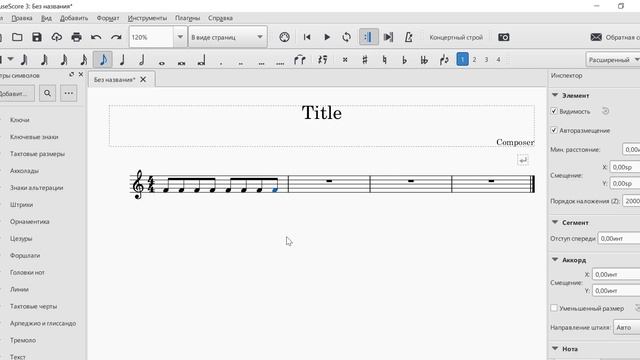This screenshot has height=360, width=640.
Task: Redo the last action
Action: click(116, 37)
